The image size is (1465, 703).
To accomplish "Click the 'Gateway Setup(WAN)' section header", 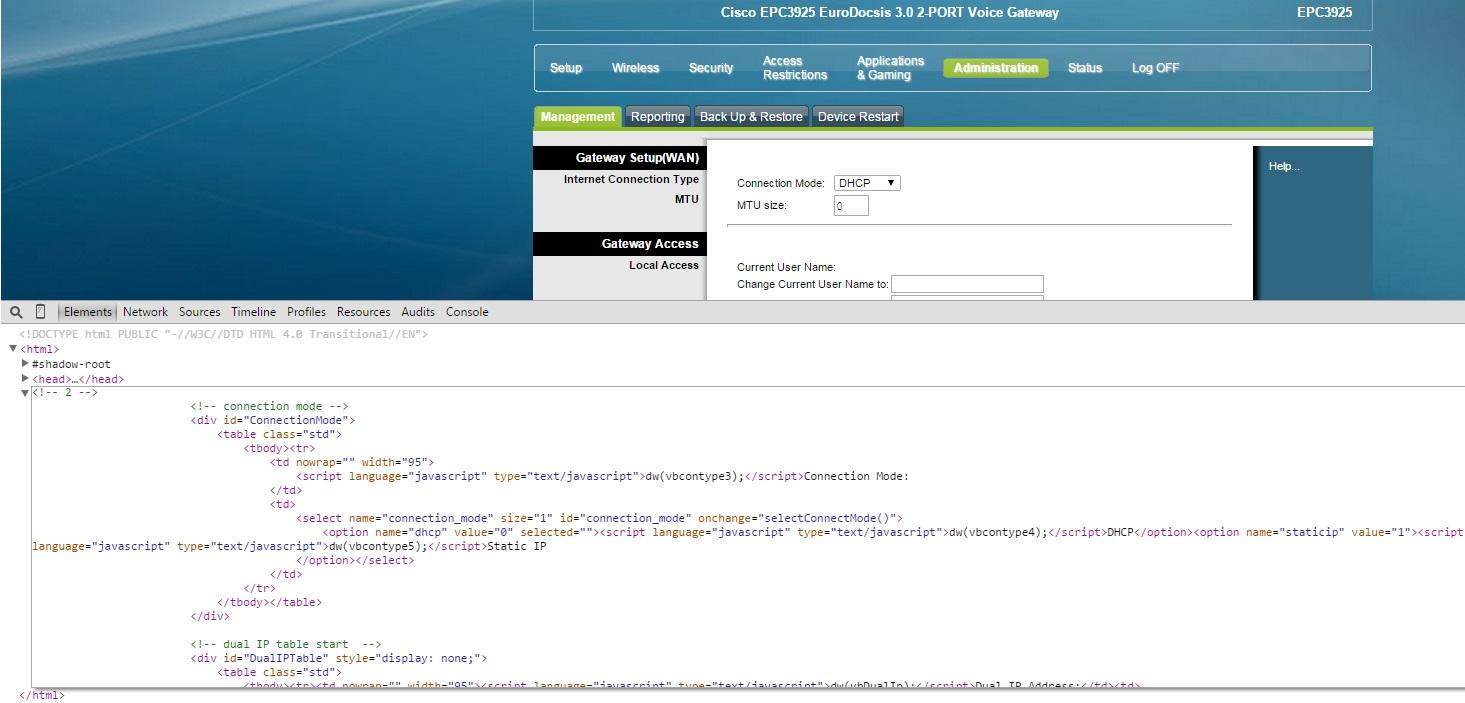I will coord(620,158).
